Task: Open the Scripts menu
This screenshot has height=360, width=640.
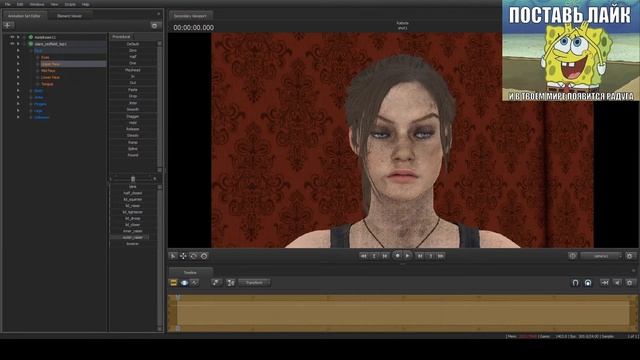Action: [x=70, y=4]
